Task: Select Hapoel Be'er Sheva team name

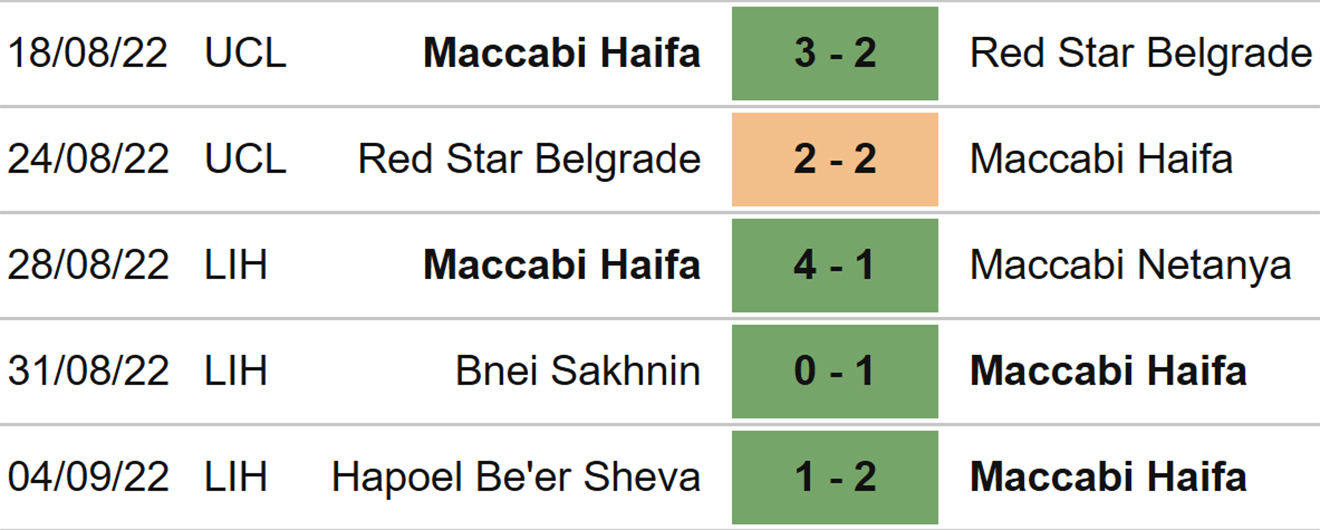Action: click(x=516, y=477)
